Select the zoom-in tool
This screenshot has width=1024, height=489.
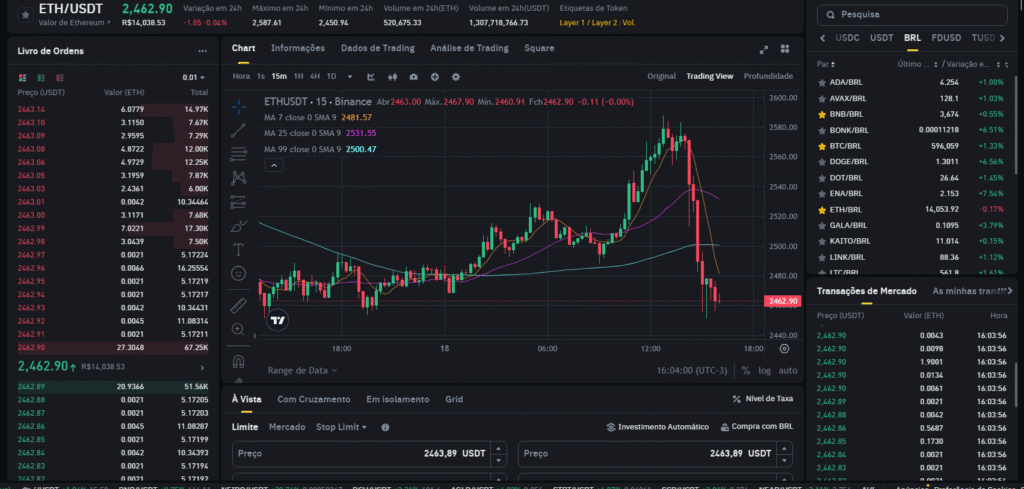238,329
